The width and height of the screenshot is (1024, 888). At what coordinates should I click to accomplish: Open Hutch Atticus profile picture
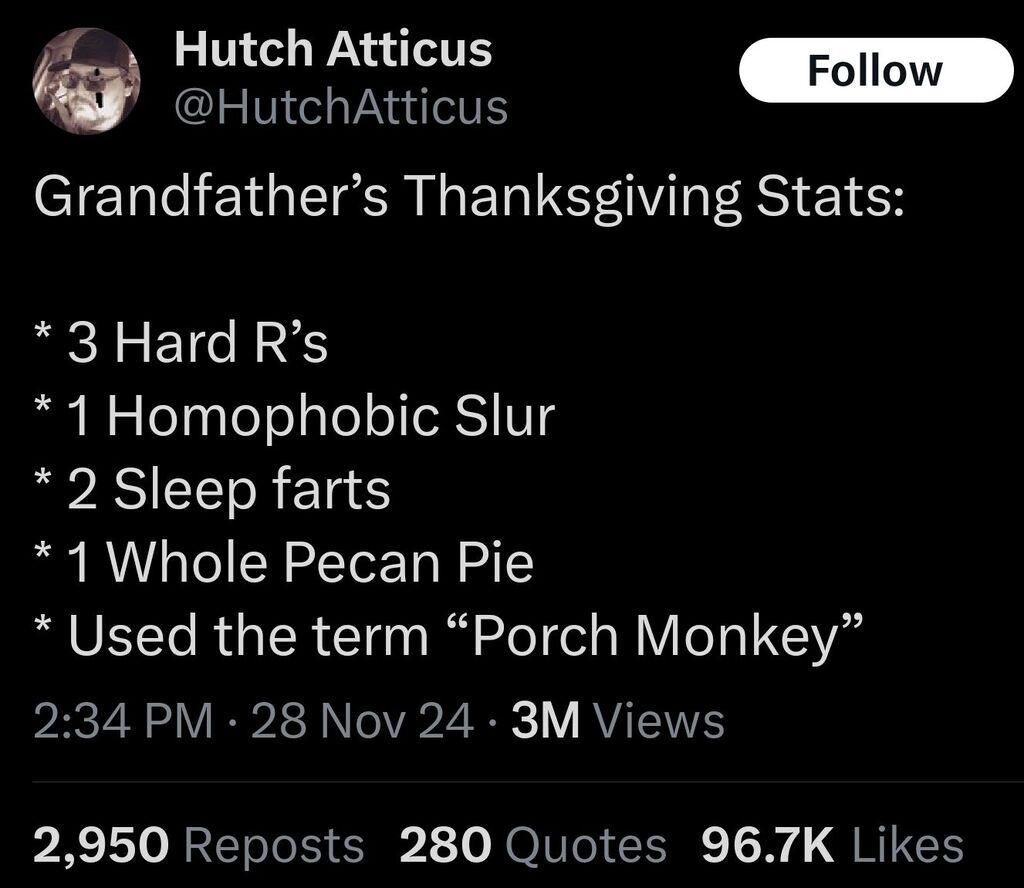coord(84,80)
